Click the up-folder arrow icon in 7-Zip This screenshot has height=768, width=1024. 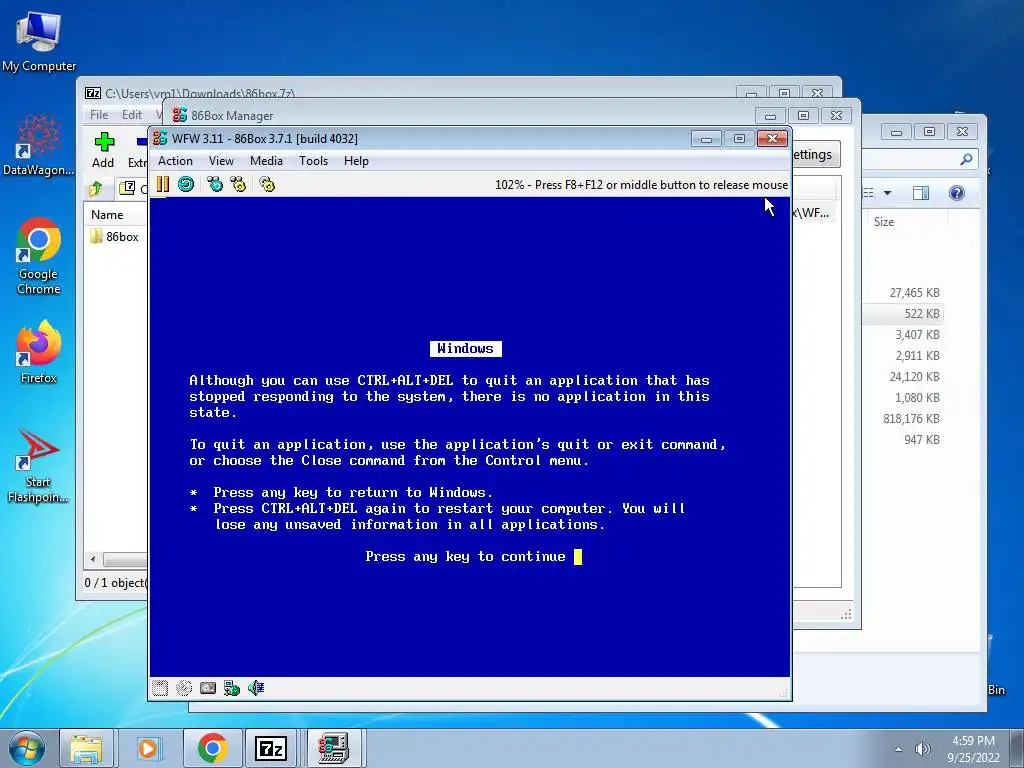point(96,189)
